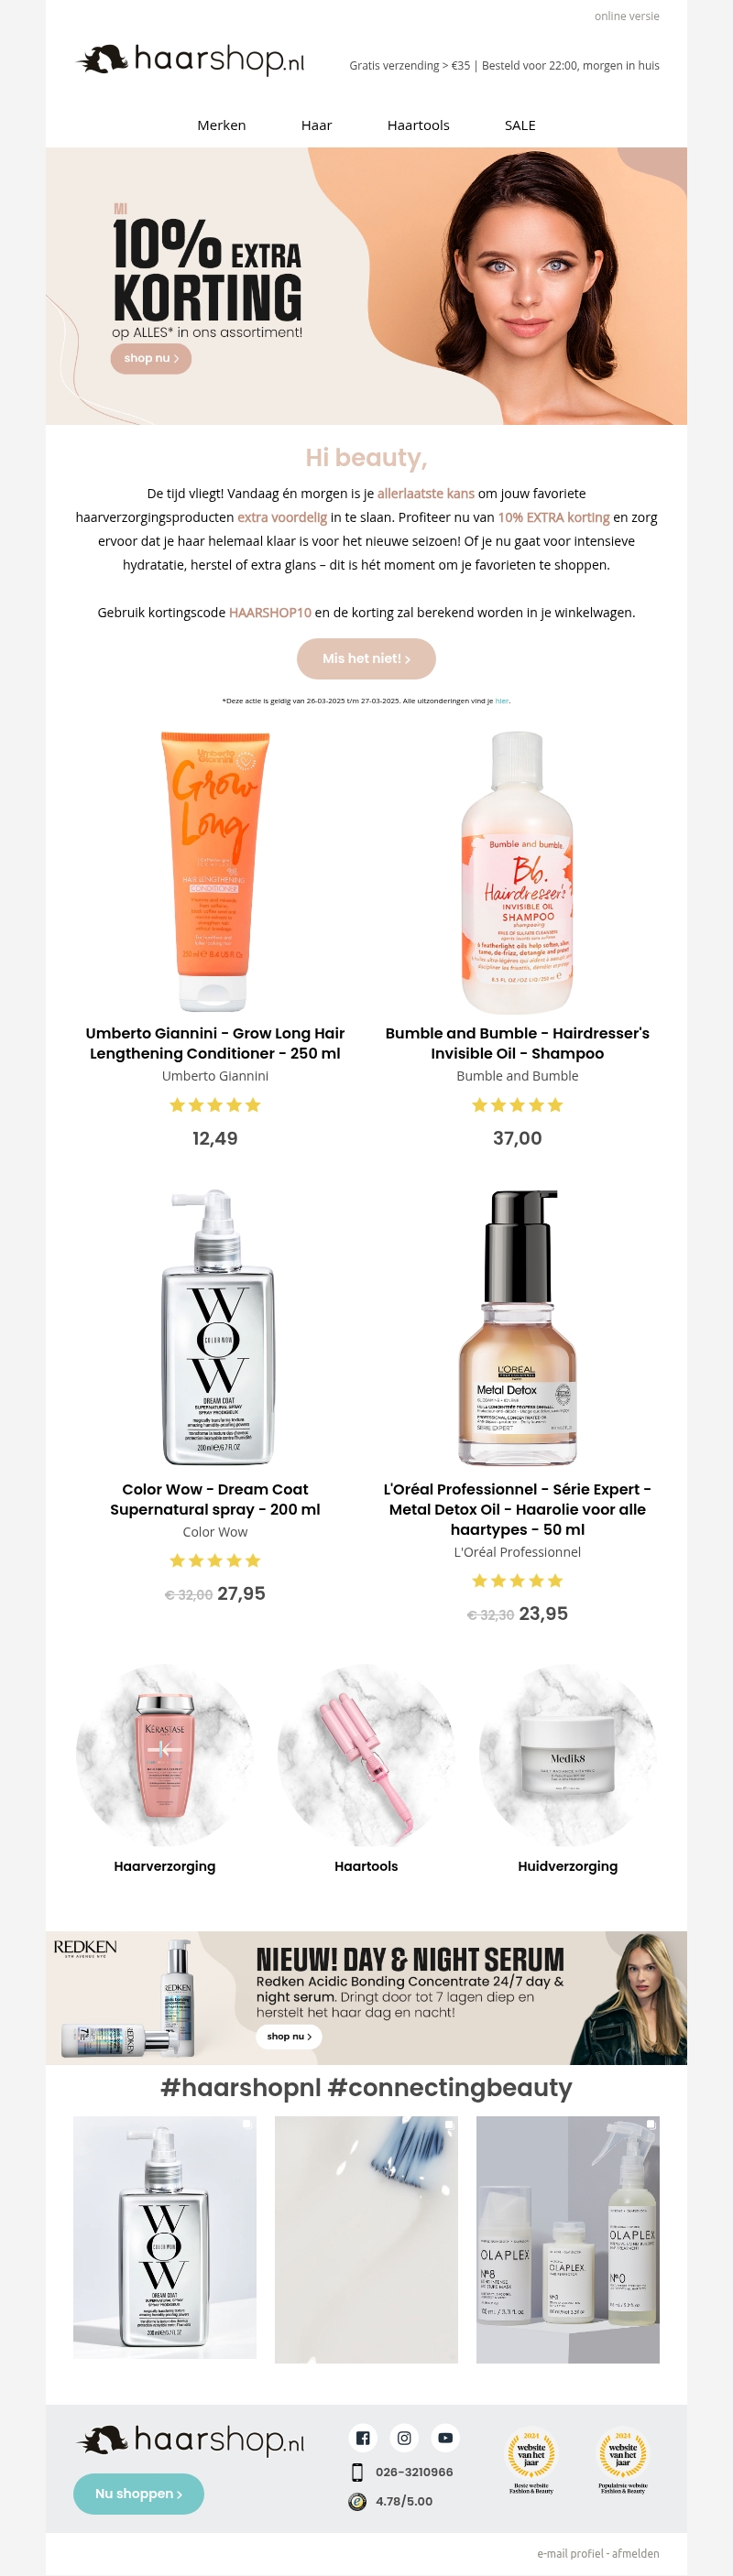Click the Beste website award badge

(x=531, y=2462)
